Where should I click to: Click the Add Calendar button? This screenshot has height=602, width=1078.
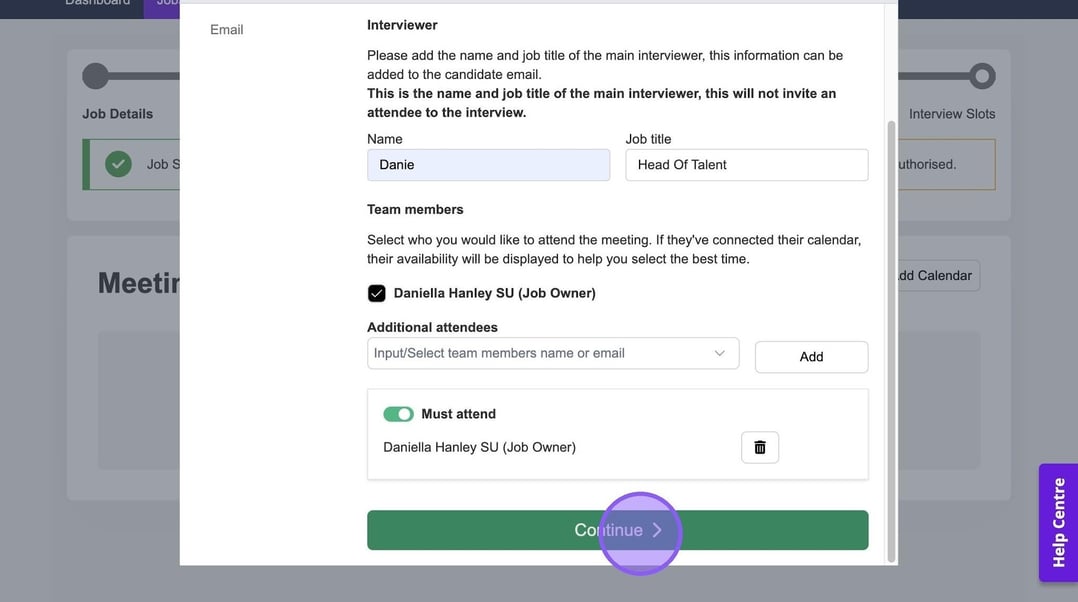pos(932,276)
